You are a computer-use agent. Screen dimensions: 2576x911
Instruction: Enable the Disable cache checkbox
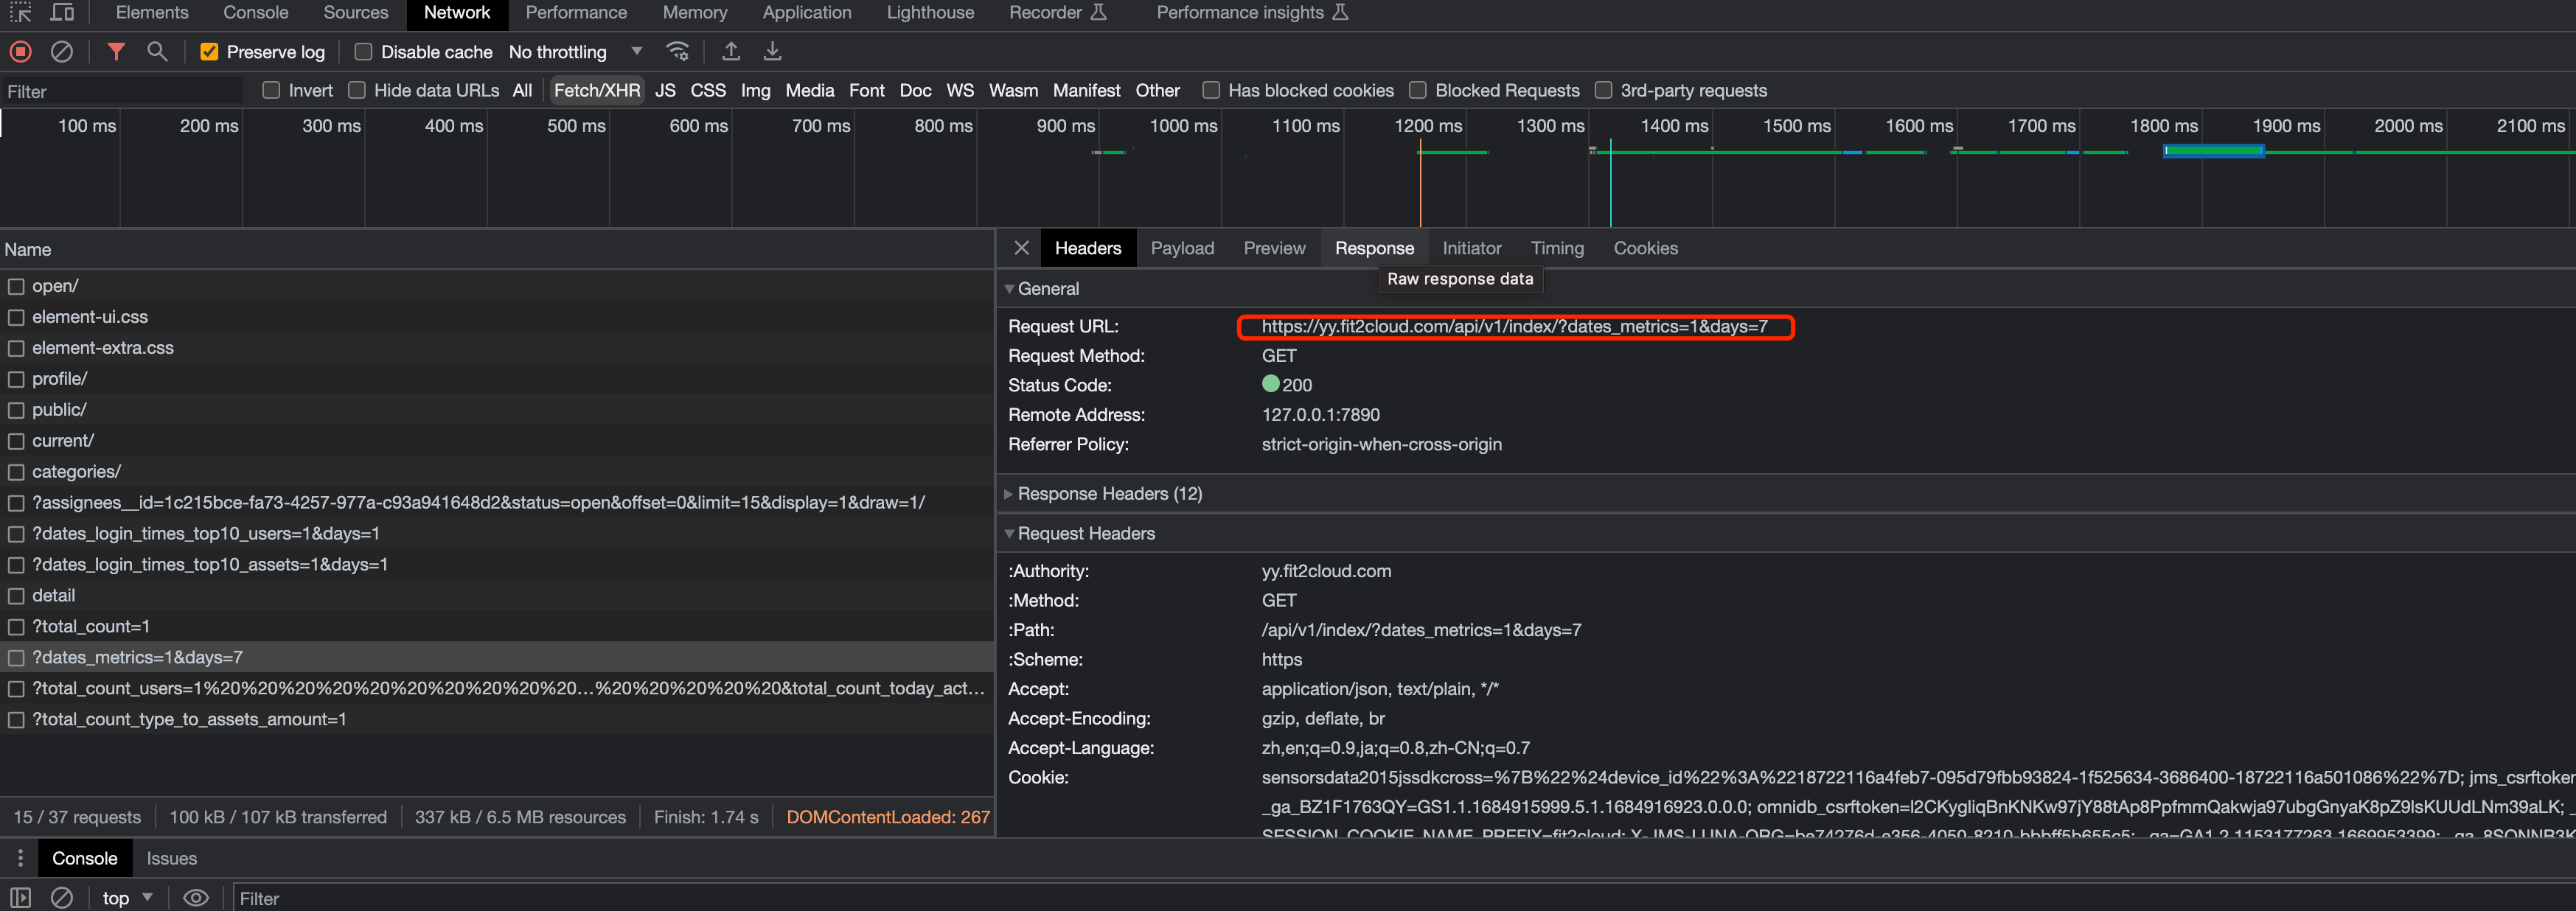[x=364, y=52]
